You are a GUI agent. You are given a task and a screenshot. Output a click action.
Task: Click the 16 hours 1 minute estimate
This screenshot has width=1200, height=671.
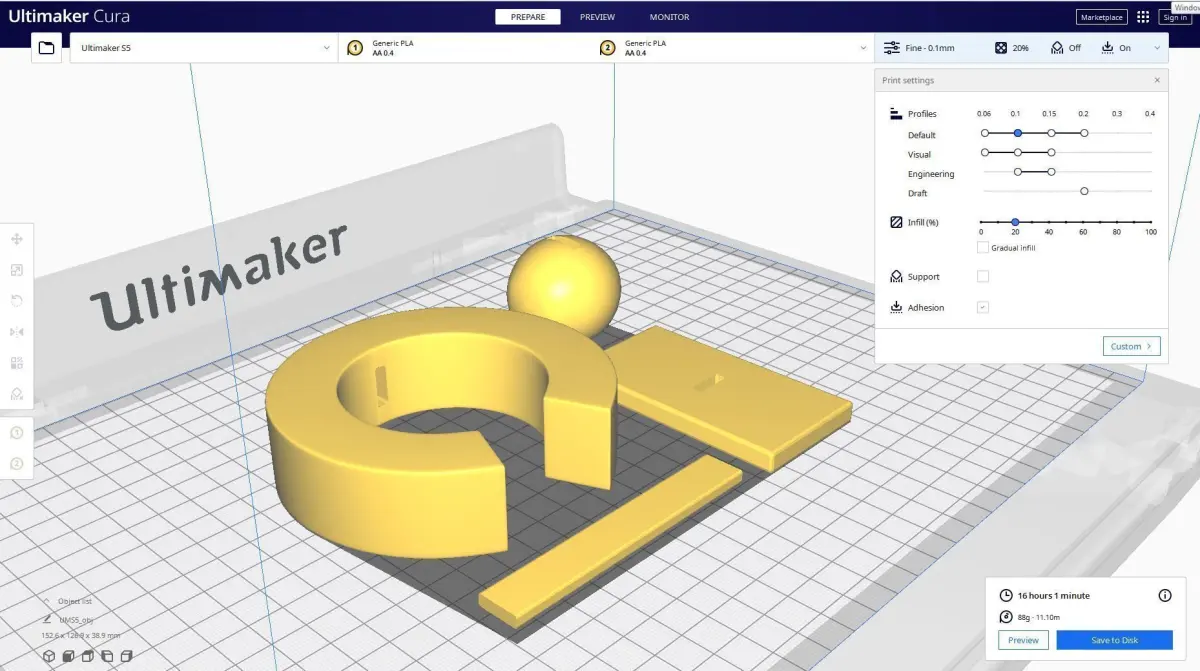pyautogui.click(x=1054, y=595)
